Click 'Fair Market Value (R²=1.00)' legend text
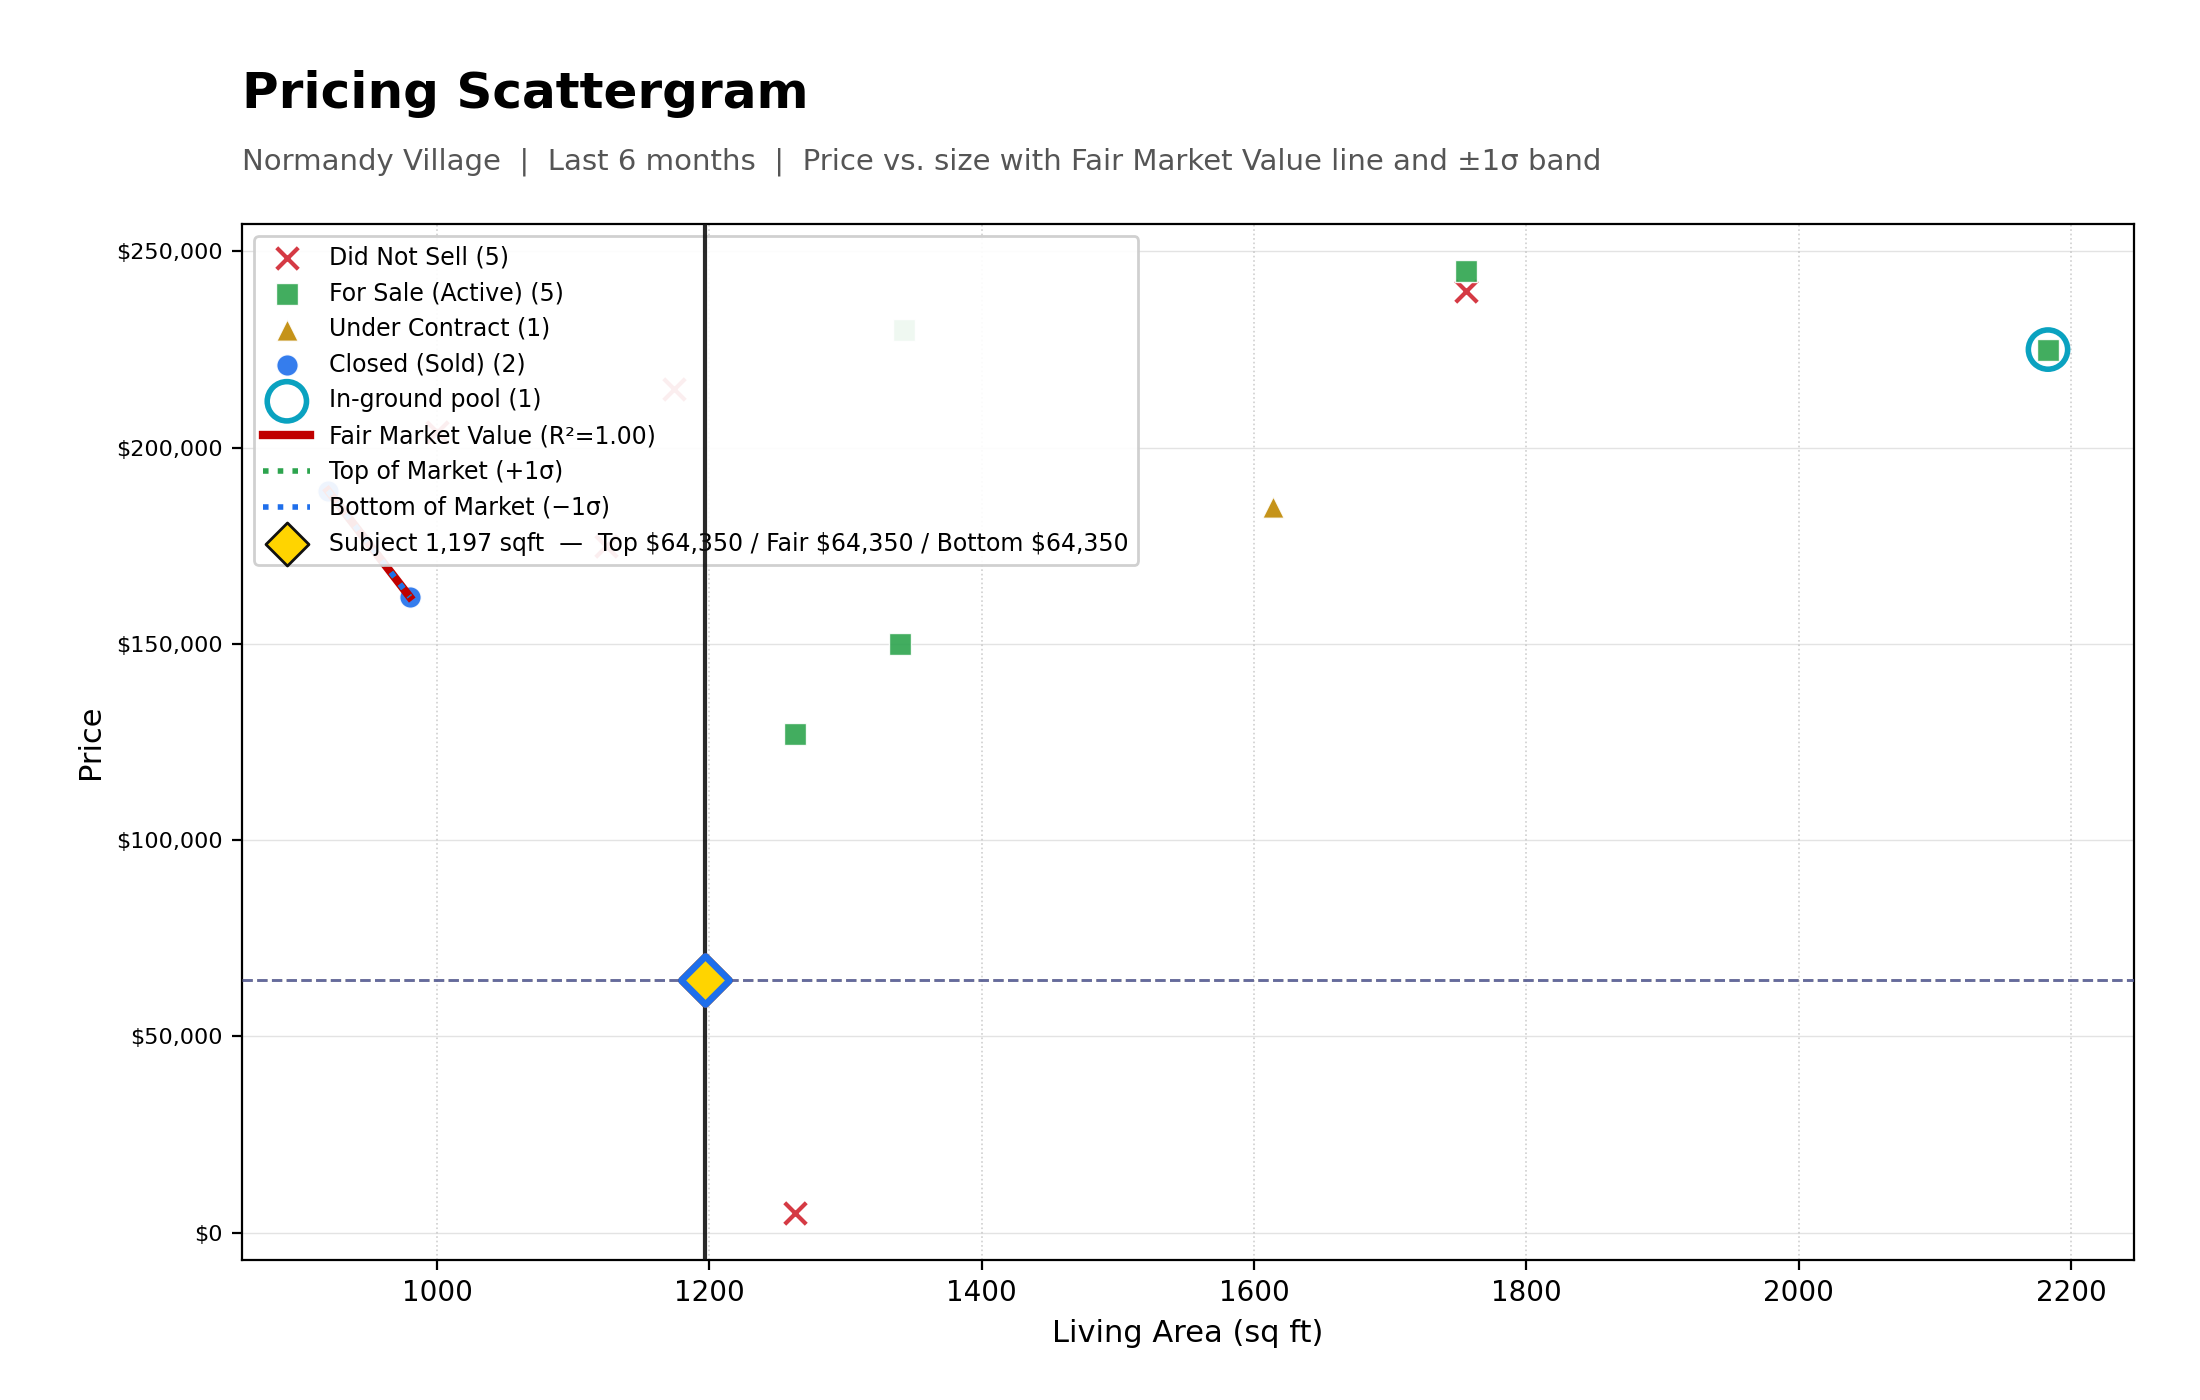This screenshot has height=1400, width=2200. point(492,436)
